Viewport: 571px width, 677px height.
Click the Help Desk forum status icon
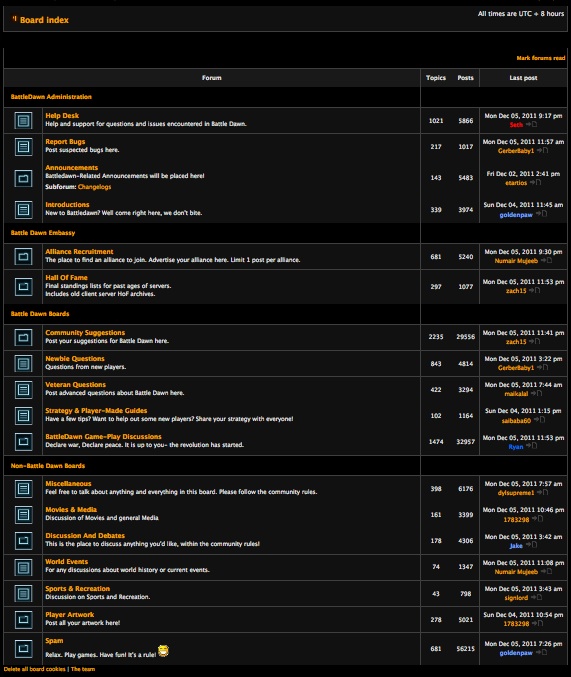(x=23, y=120)
